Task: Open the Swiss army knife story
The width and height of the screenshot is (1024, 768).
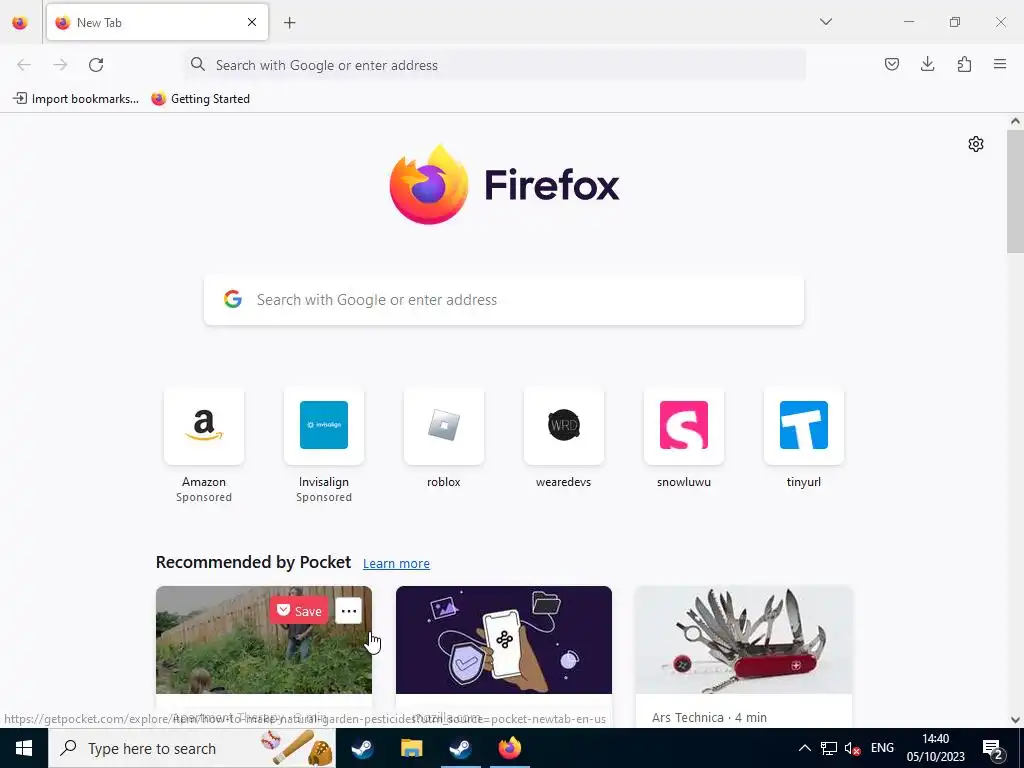Action: (744, 640)
